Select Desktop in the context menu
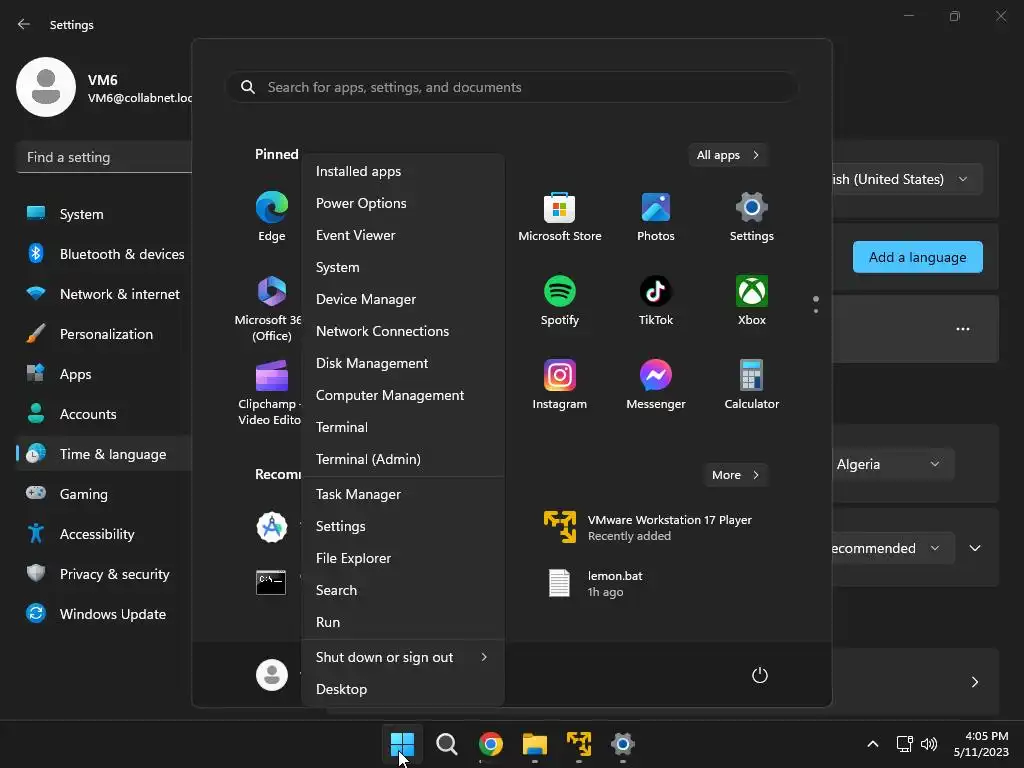This screenshot has width=1024, height=768. pyautogui.click(x=403, y=690)
